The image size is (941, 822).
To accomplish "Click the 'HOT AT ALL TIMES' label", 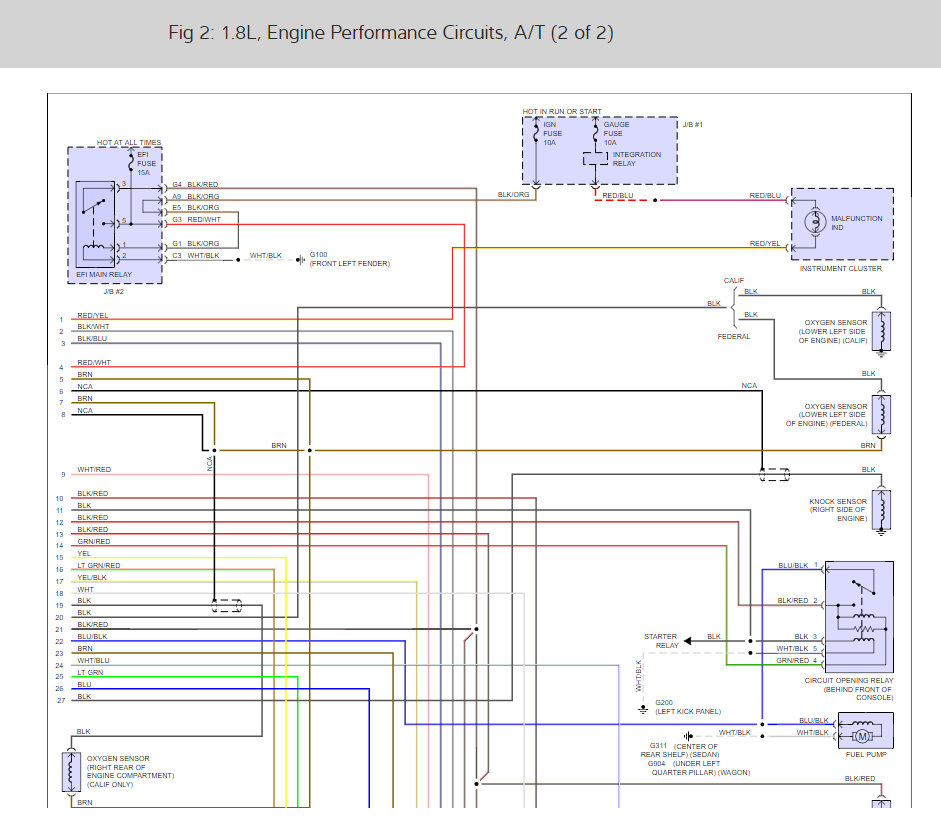I will pyautogui.click(x=129, y=143).
